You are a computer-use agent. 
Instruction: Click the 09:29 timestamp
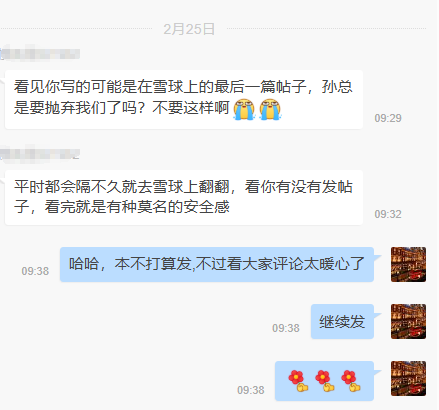click(388, 118)
